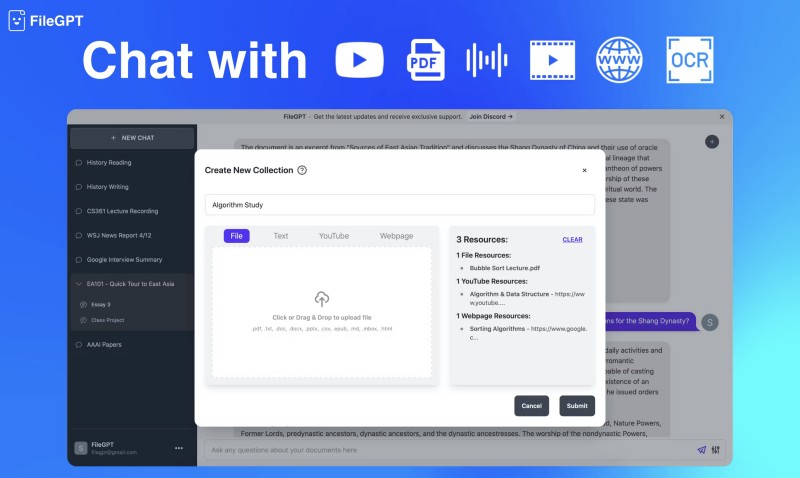Open the chat settings sliders icon
Screen dimensions: 800x478
[716, 449]
